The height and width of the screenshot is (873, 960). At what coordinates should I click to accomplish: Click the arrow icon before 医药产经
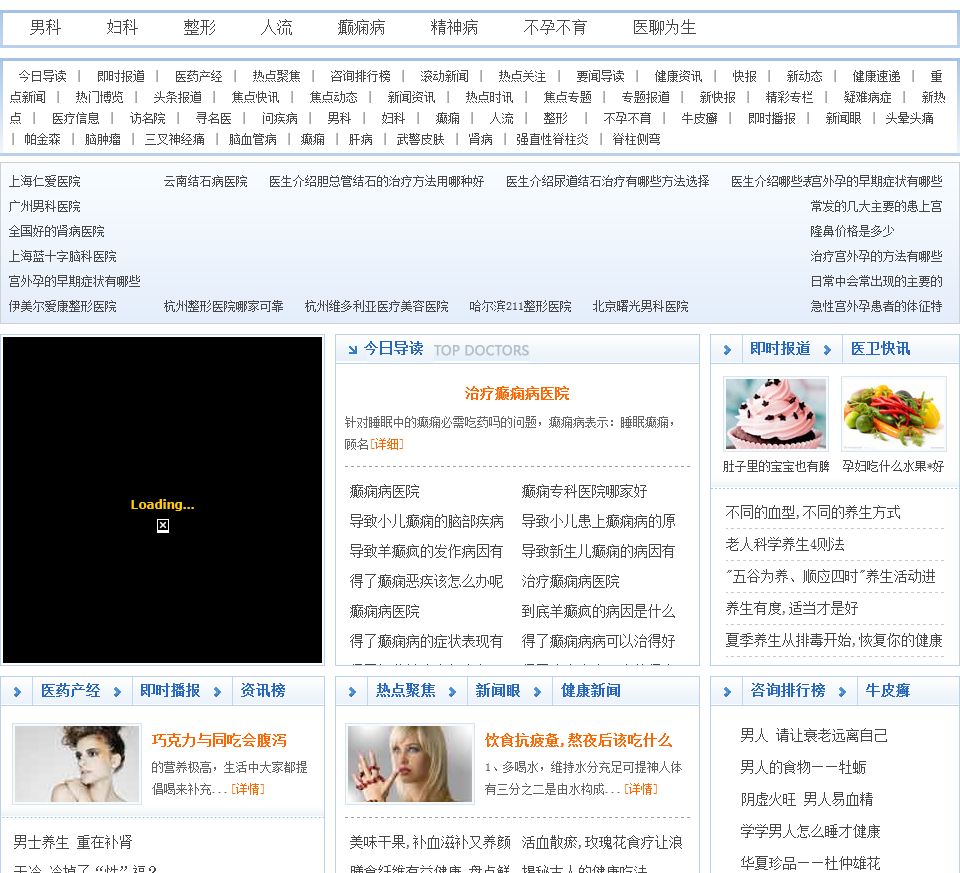click(17, 692)
